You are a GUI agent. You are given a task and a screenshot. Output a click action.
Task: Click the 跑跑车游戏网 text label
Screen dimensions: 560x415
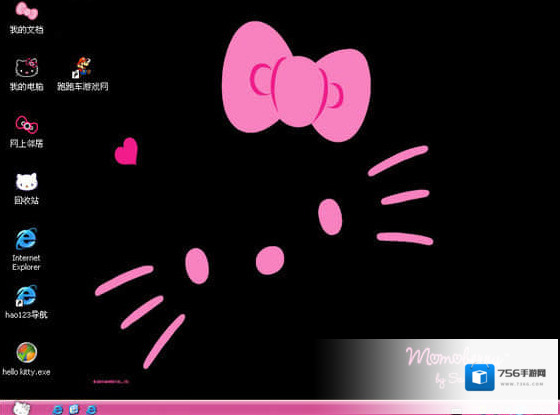tap(82, 86)
